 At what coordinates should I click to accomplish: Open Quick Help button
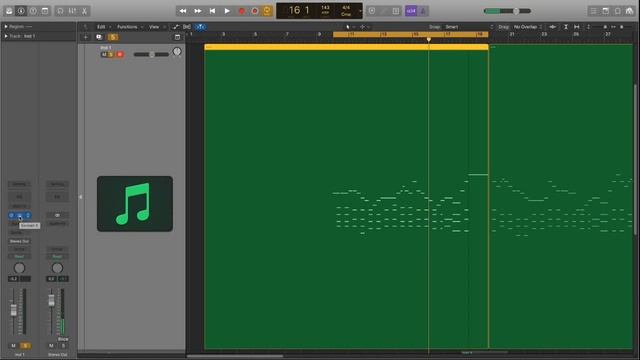[33, 11]
